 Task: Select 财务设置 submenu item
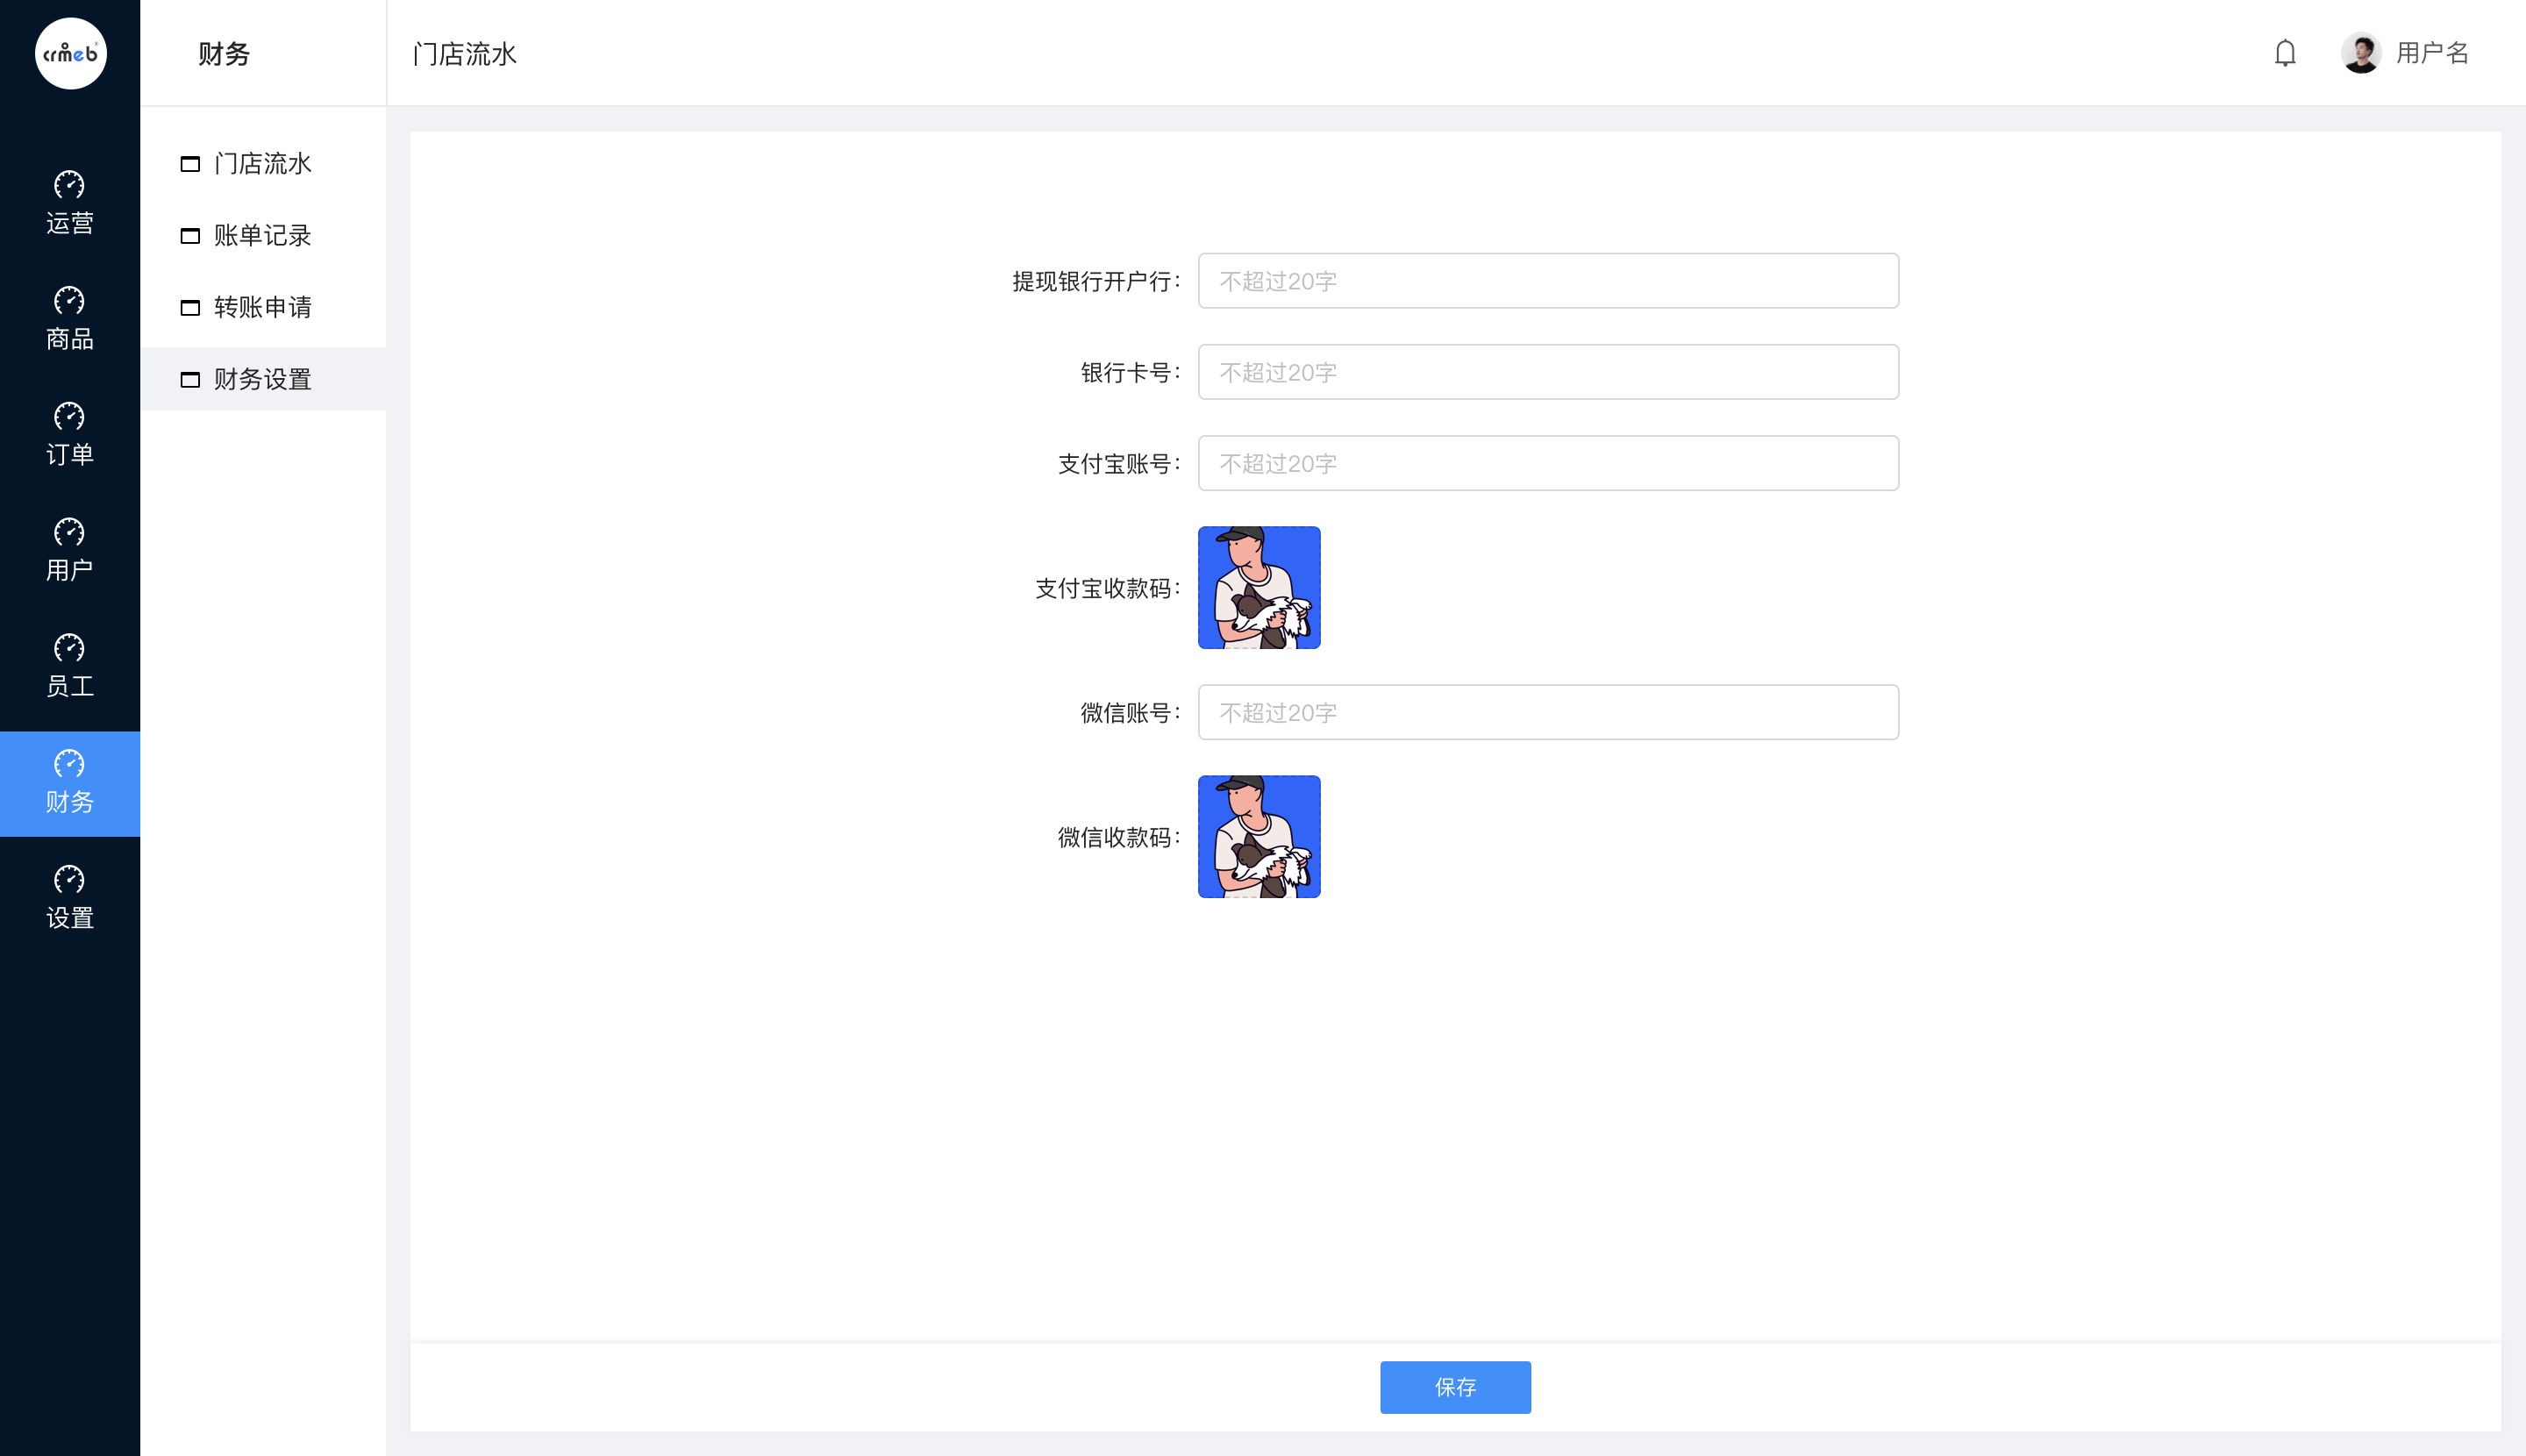pos(263,379)
